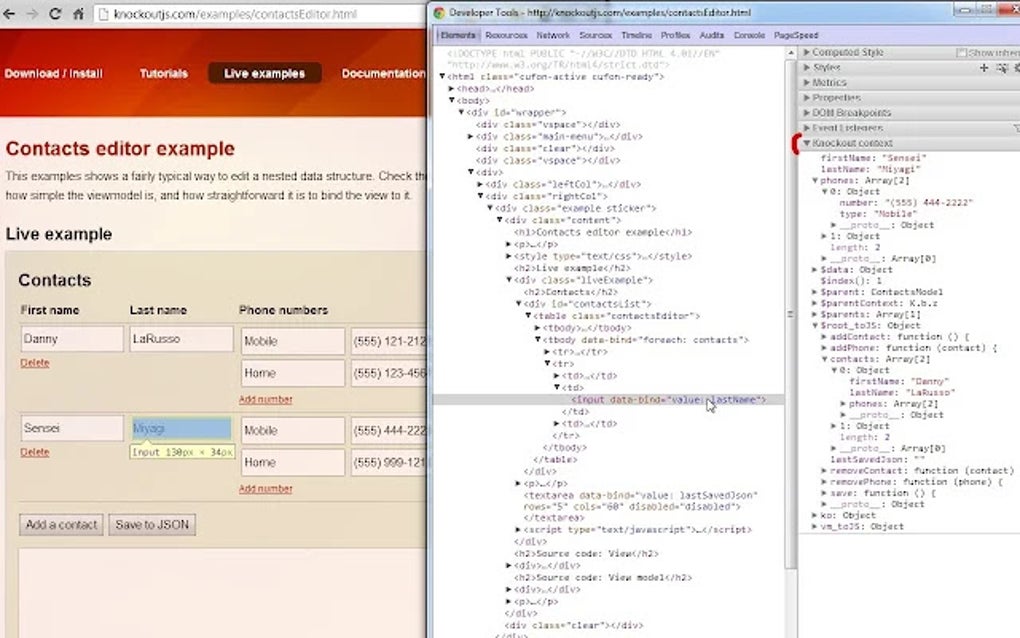
Task: Enable the Show inherited checkbox
Action: pyautogui.click(x=962, y=52)
